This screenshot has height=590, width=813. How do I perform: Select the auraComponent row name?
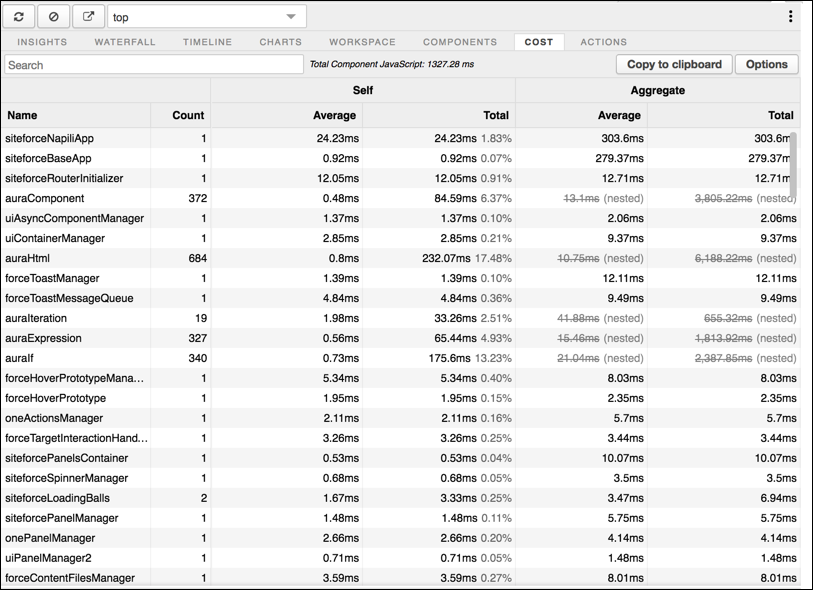pyautogui.click(x=45, y=198)
